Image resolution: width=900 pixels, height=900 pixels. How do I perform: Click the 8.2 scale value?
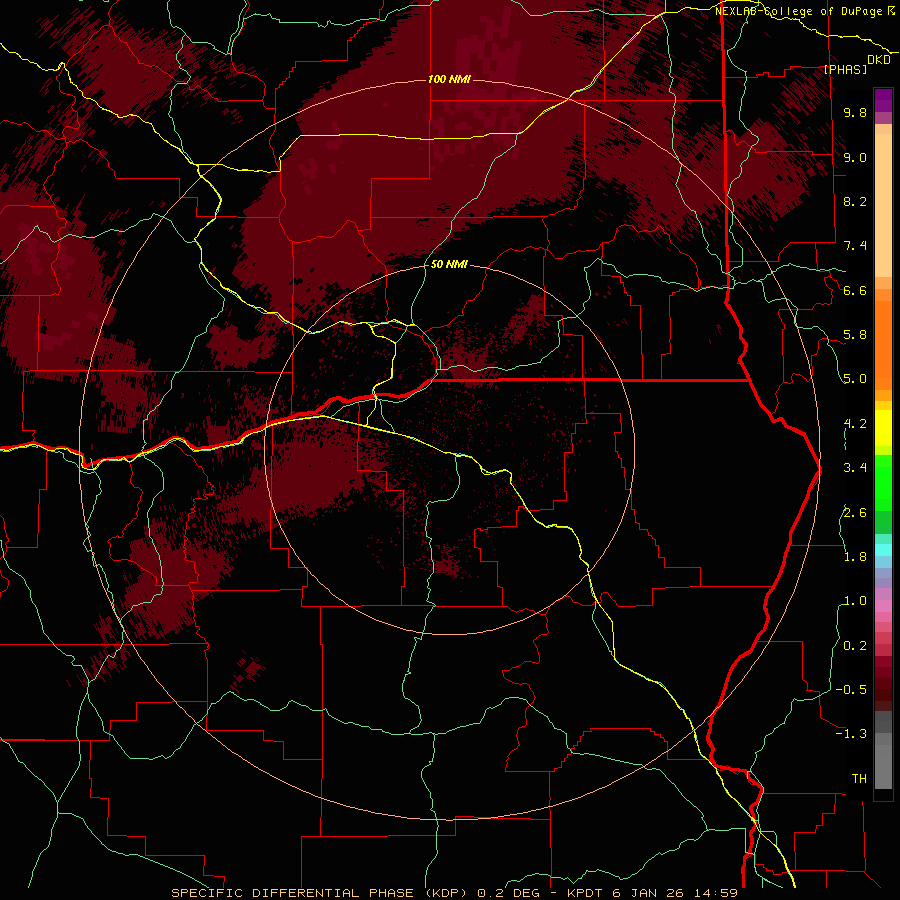point(855,201)
